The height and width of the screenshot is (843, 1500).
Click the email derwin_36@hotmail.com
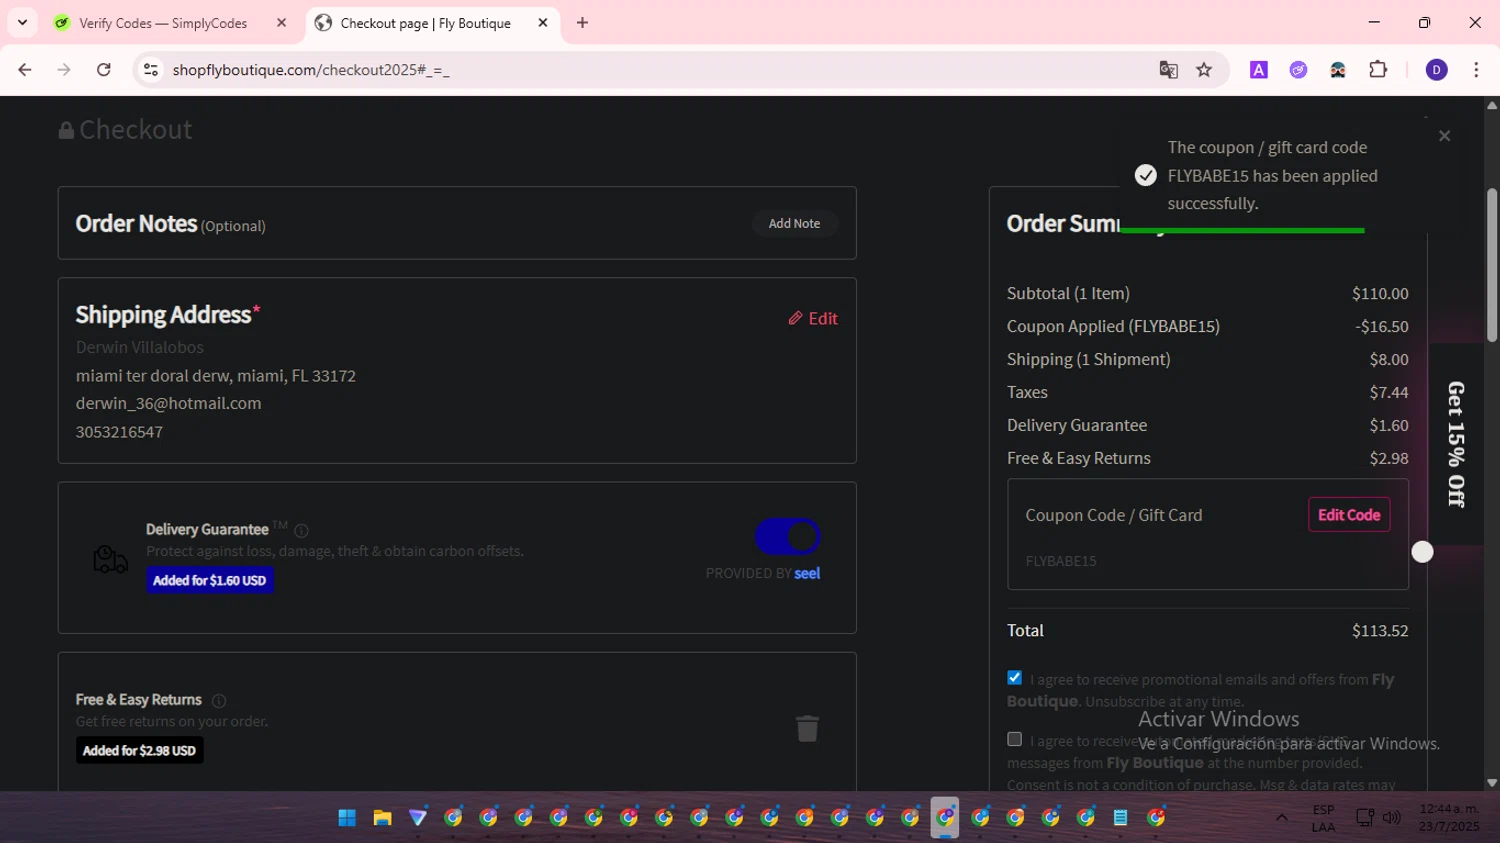[168, 404]
